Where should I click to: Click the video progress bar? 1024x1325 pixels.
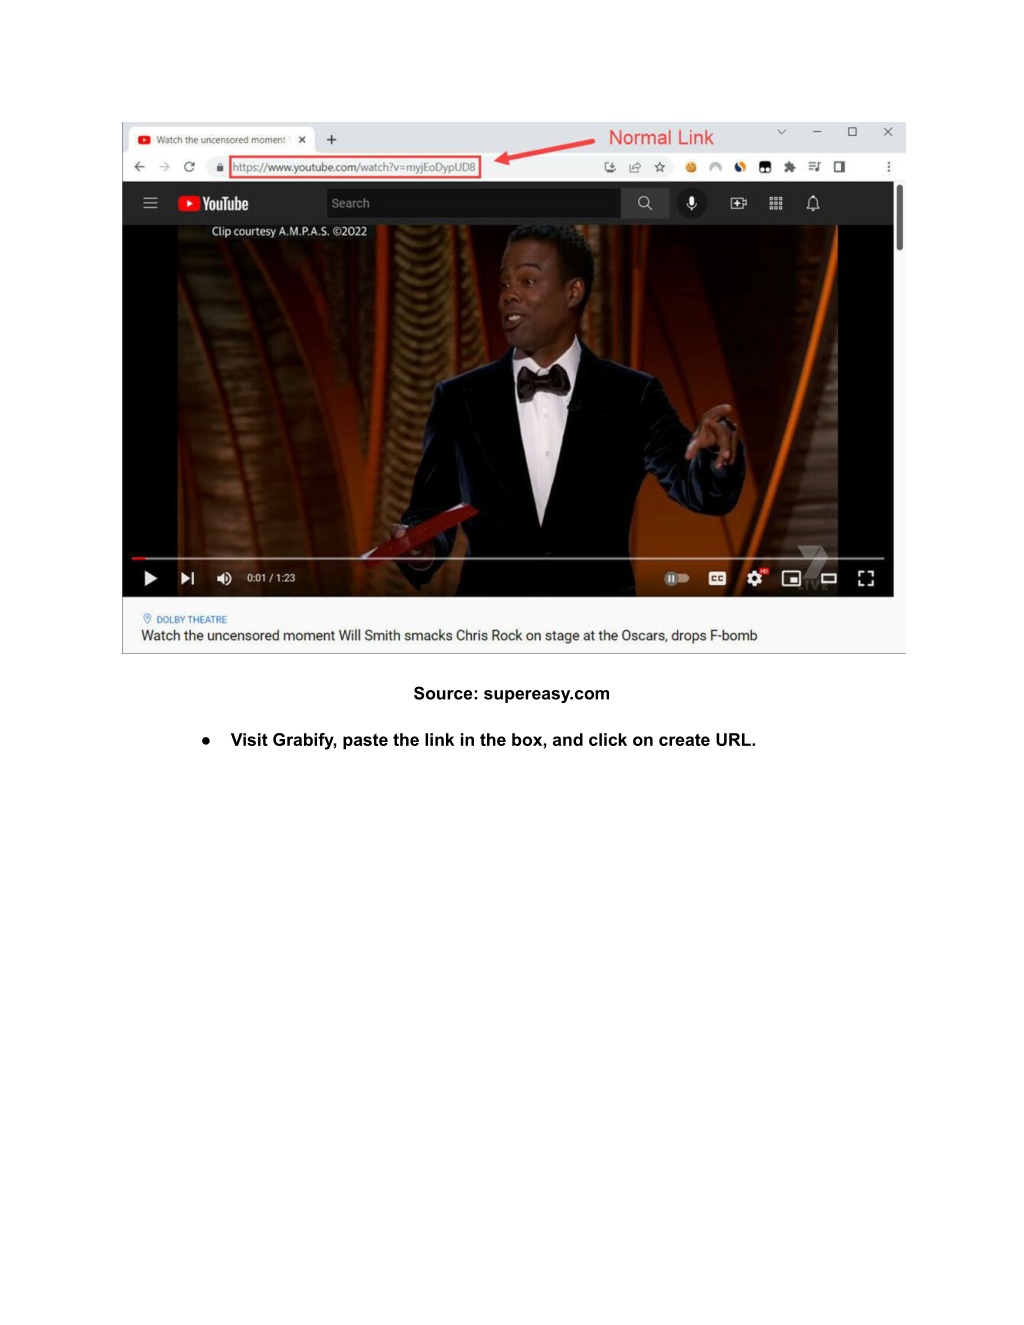pos(508,558)
